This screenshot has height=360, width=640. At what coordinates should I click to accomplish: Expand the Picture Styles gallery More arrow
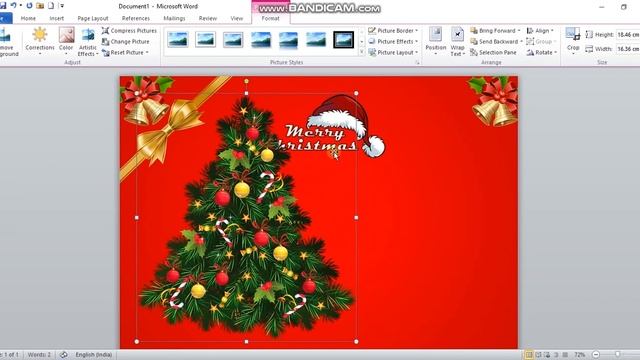362,52
